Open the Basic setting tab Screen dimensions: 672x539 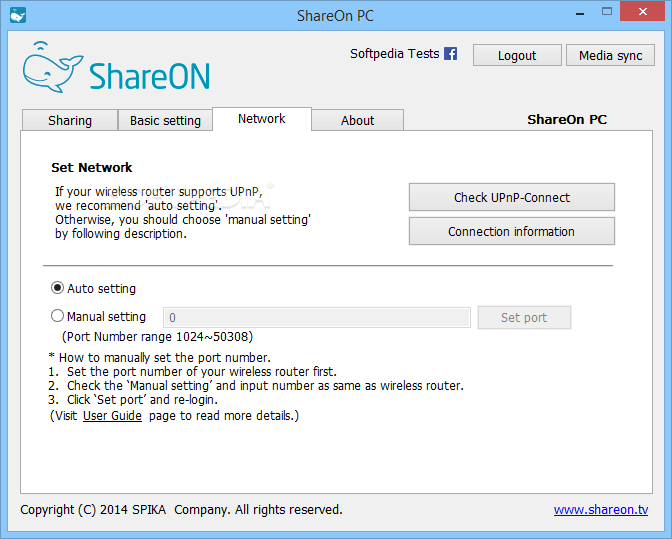click(x=165, y=120)
